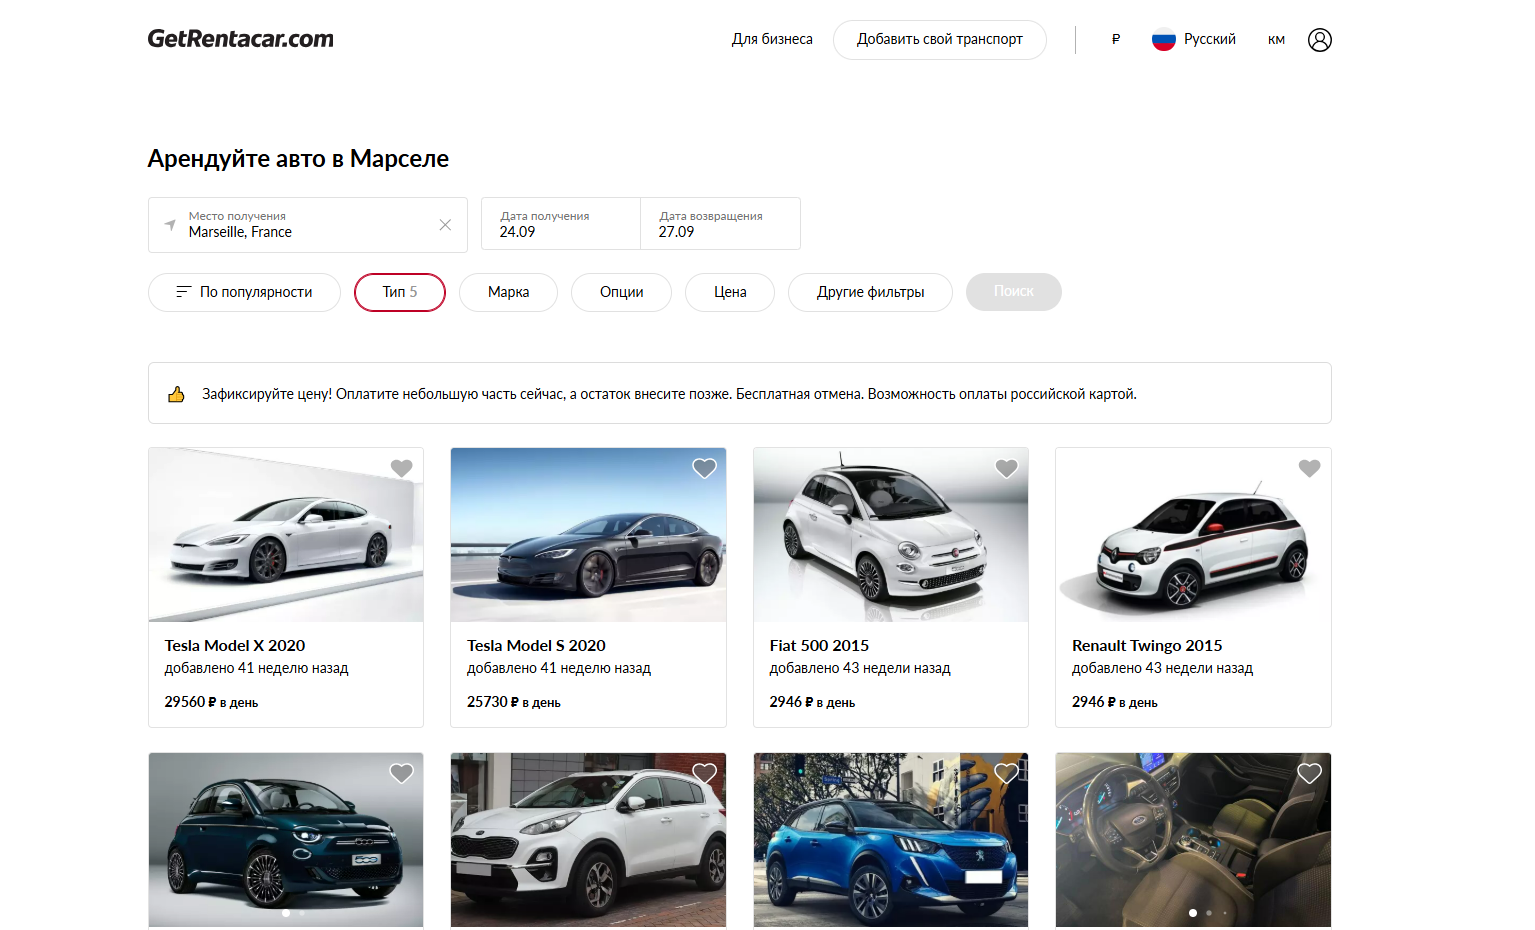
Task: Change the currency ₽ selector
Action: click(1115, 40)
